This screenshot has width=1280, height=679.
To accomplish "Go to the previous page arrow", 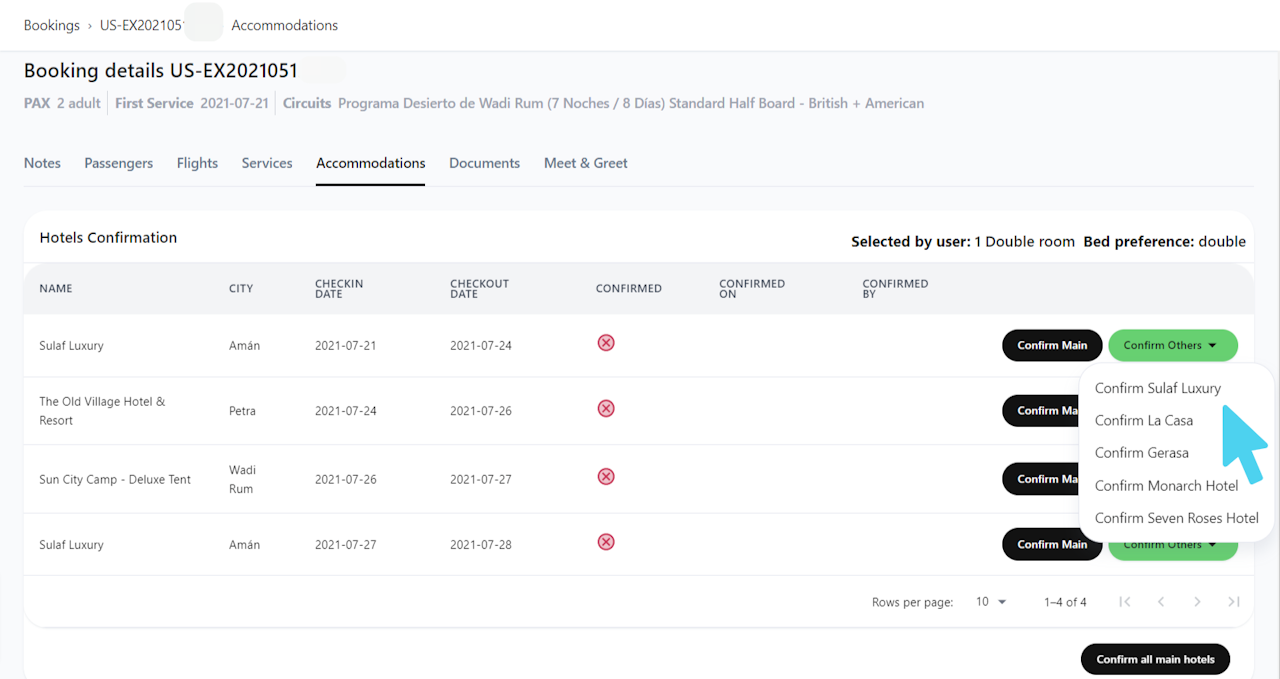I will pos(1161,602).
